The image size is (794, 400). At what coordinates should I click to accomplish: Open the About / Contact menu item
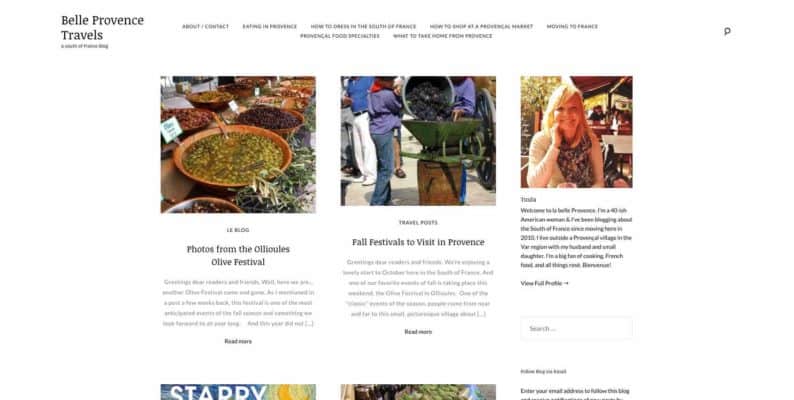click(x=205, y=26)
